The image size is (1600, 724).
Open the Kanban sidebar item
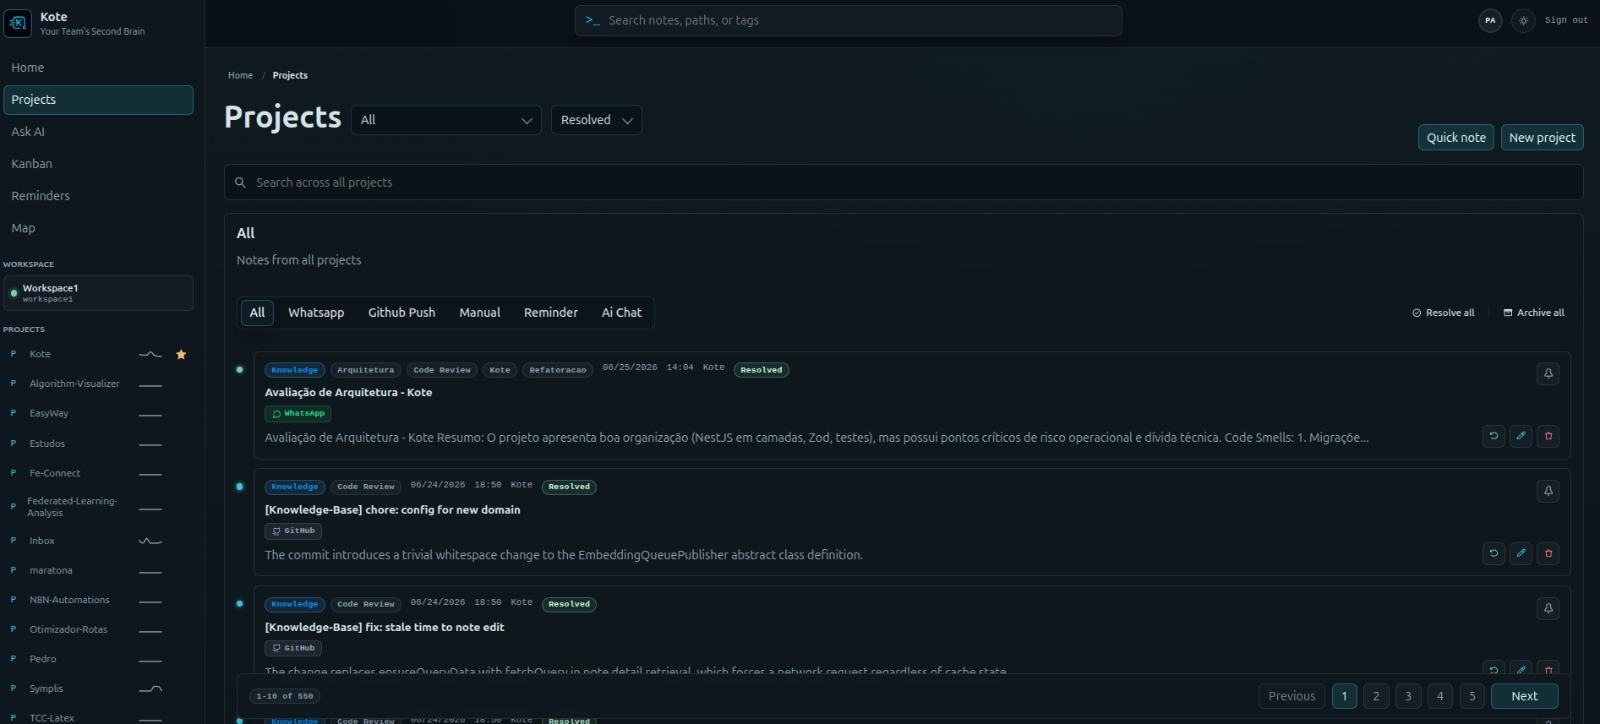[98, 164]
